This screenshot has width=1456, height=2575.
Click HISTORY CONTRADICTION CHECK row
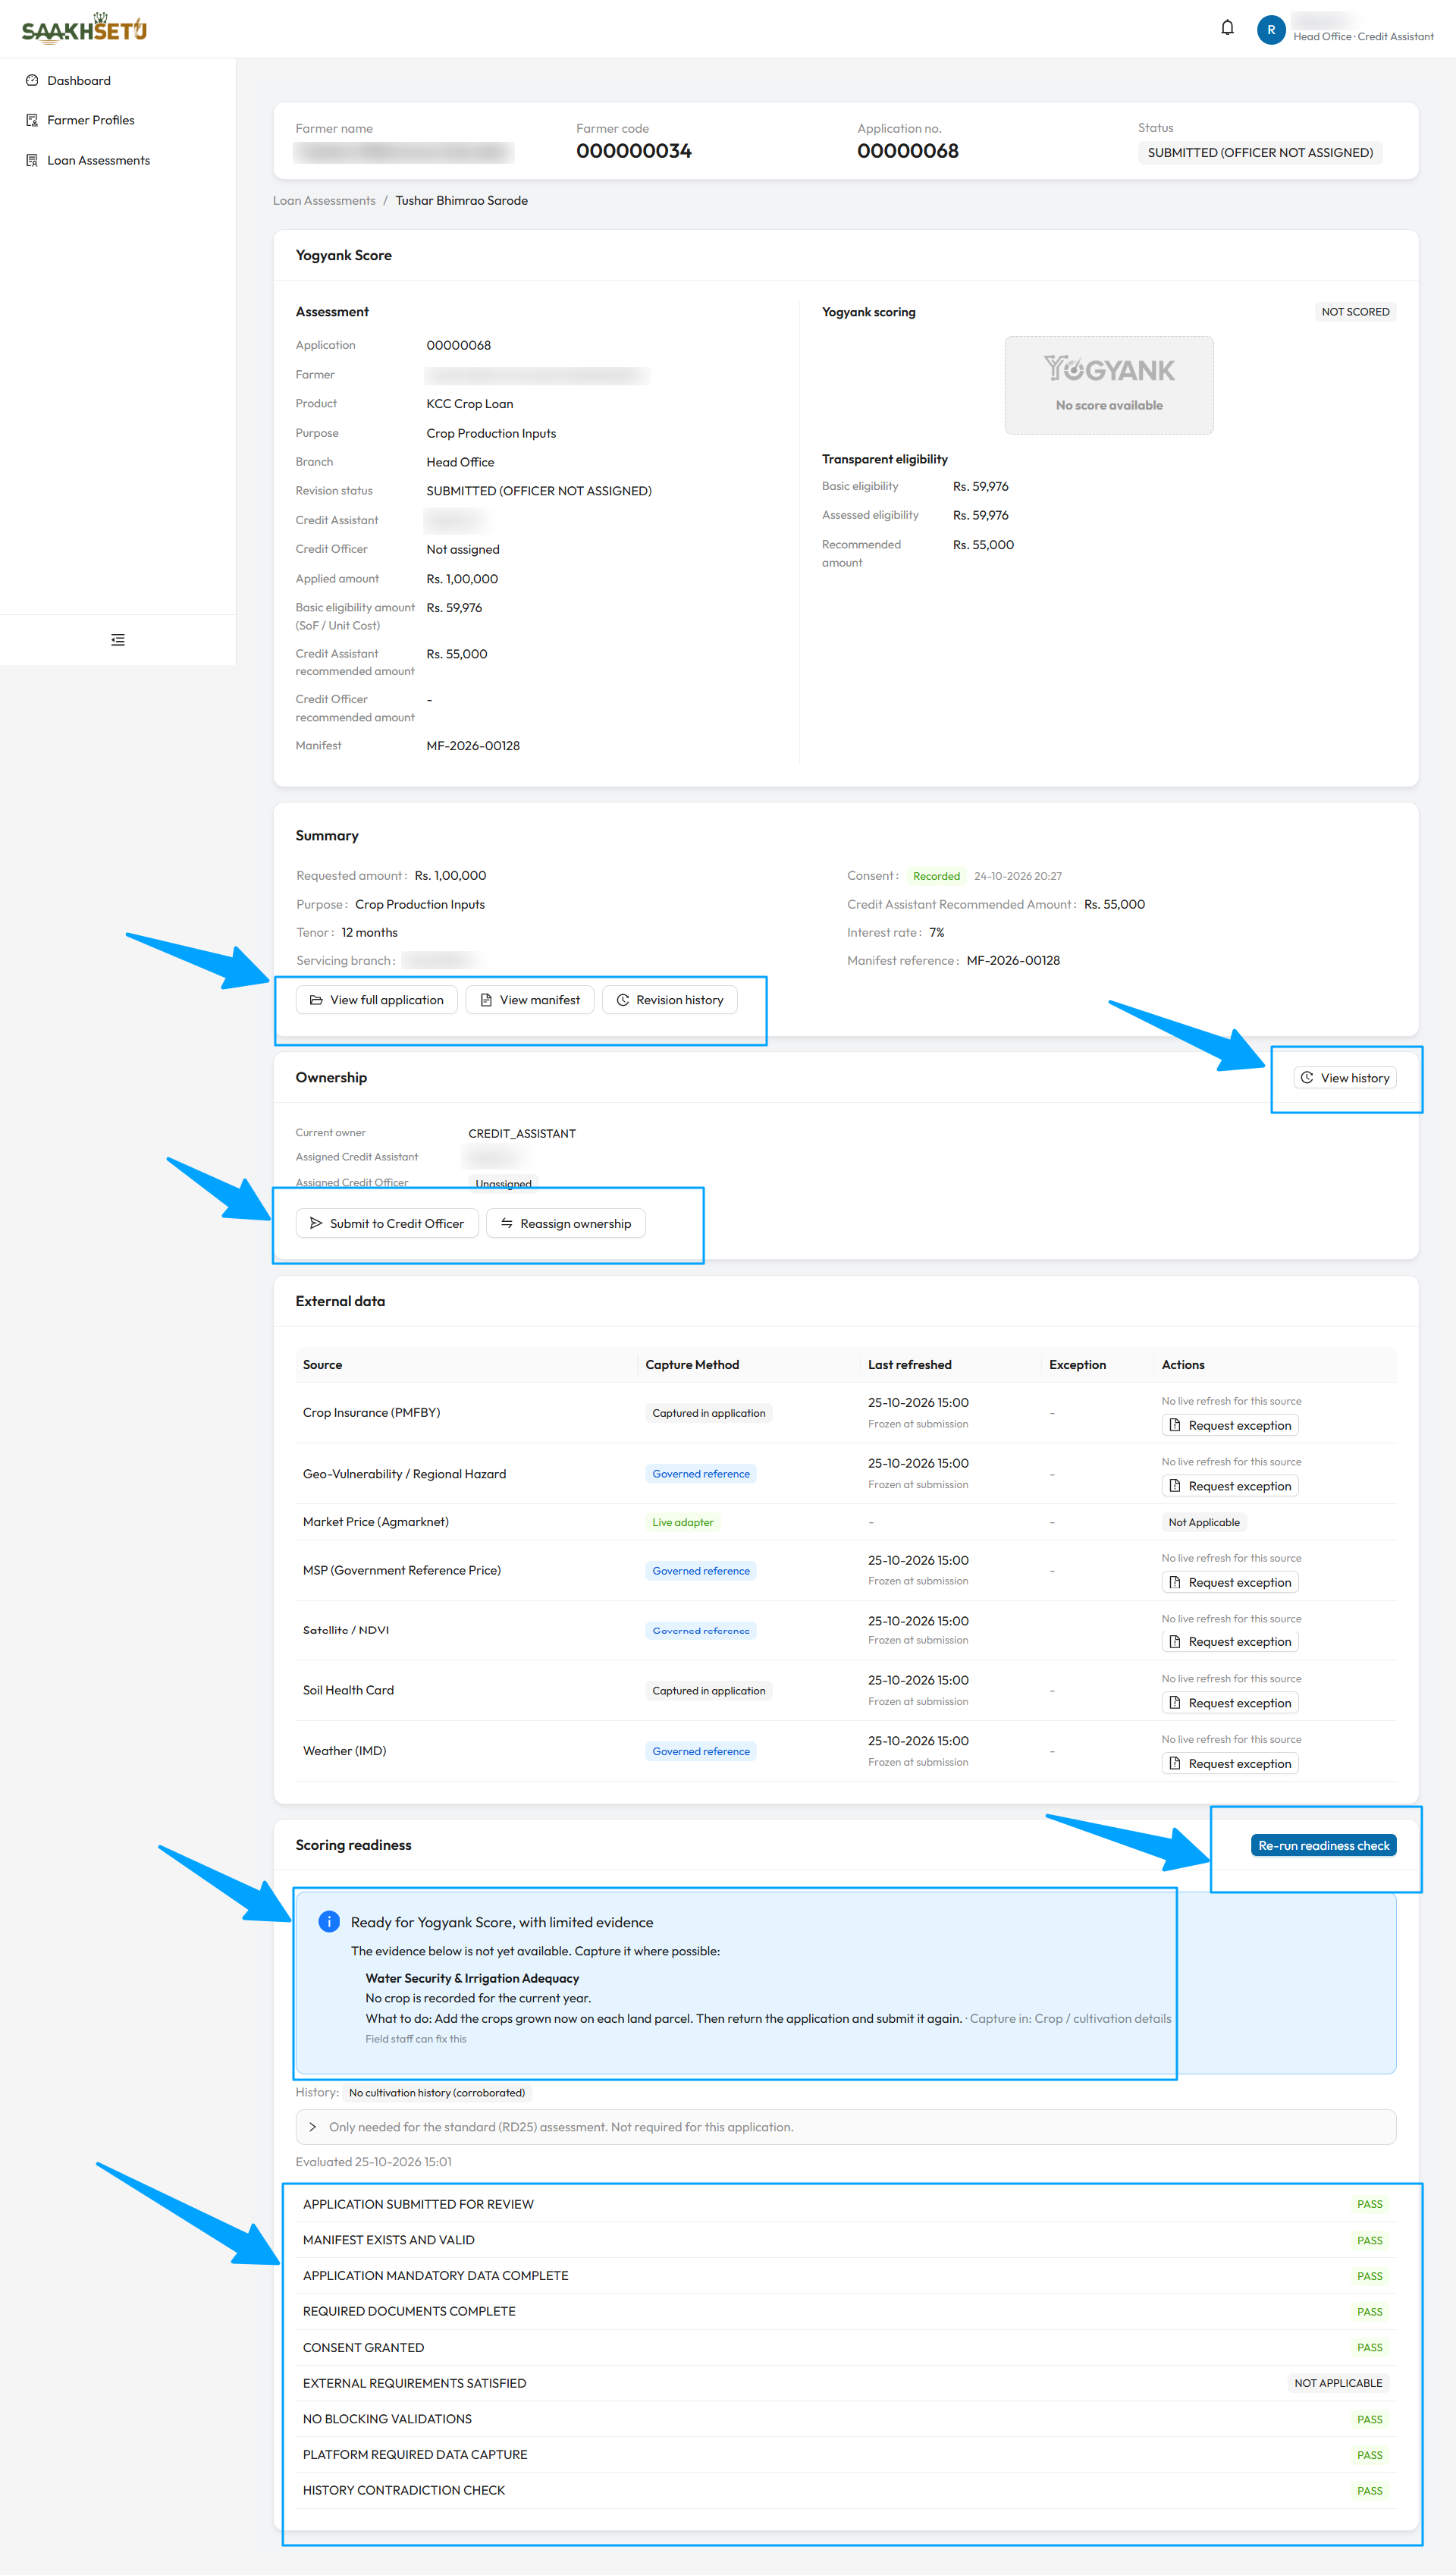coord(845,2490)
